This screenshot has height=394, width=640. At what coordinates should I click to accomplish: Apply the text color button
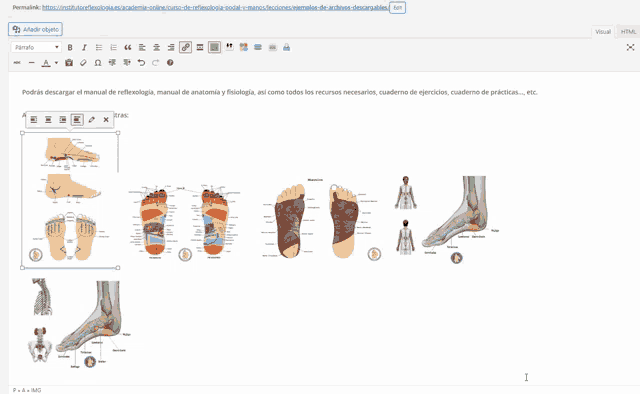(x=46, y=62)
